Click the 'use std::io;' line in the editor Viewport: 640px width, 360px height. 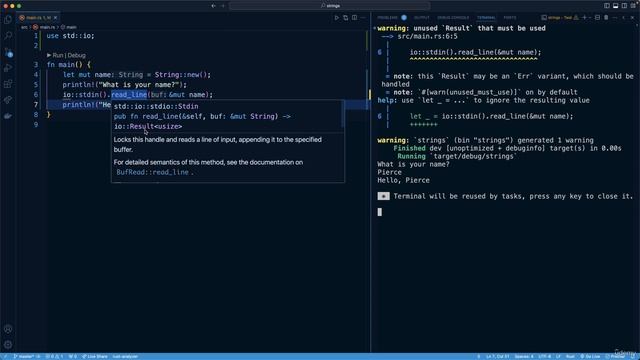pyautogui.click(x=70, y=36)
